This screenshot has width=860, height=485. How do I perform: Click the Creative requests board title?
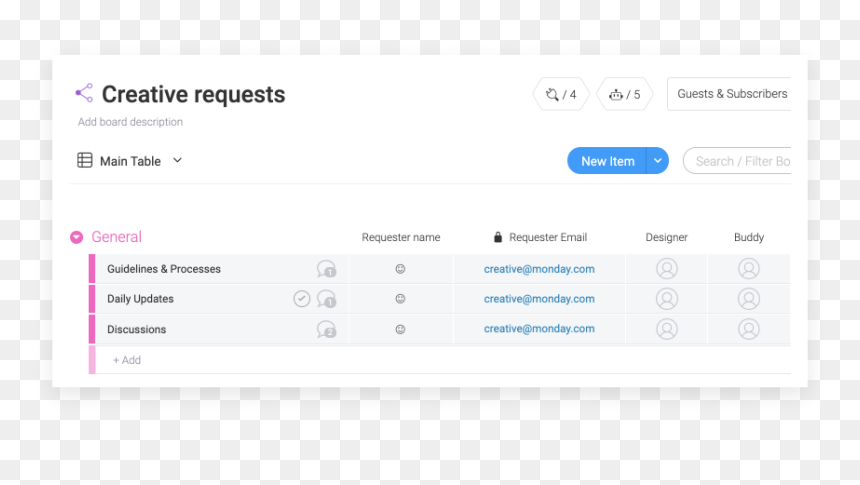[194, 94]
